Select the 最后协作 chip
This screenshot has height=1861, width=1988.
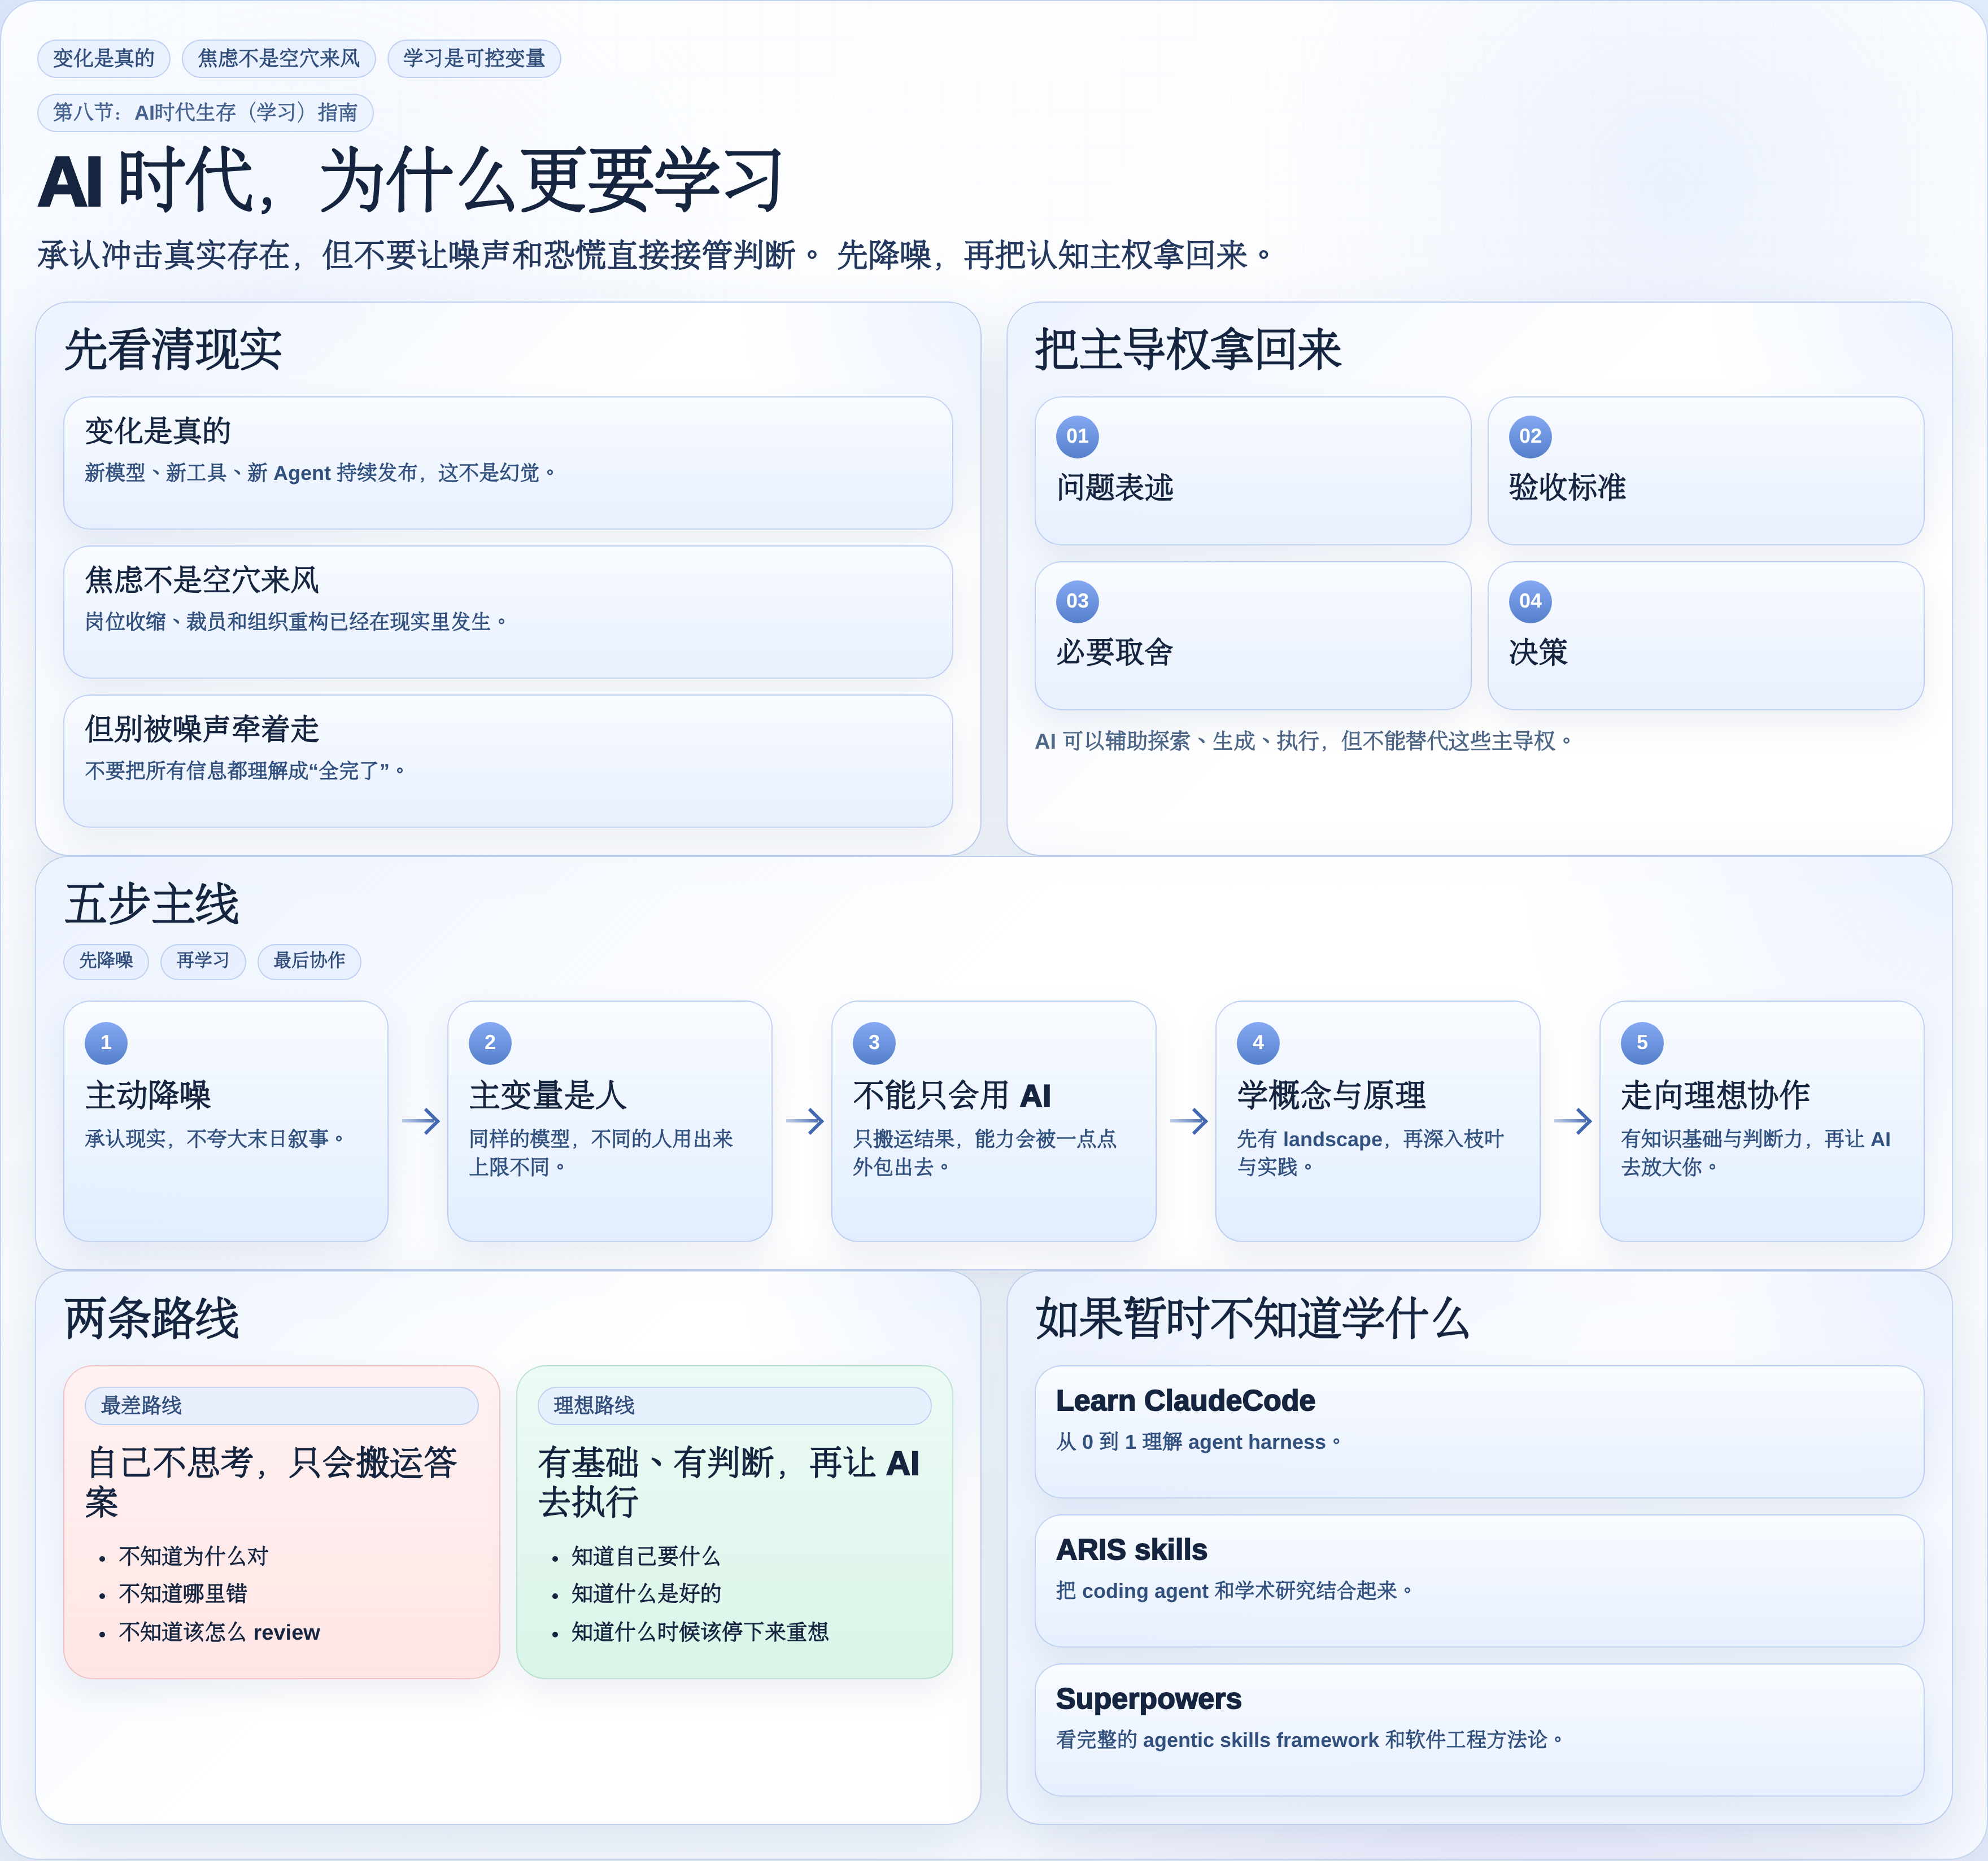tap(309, 961)
